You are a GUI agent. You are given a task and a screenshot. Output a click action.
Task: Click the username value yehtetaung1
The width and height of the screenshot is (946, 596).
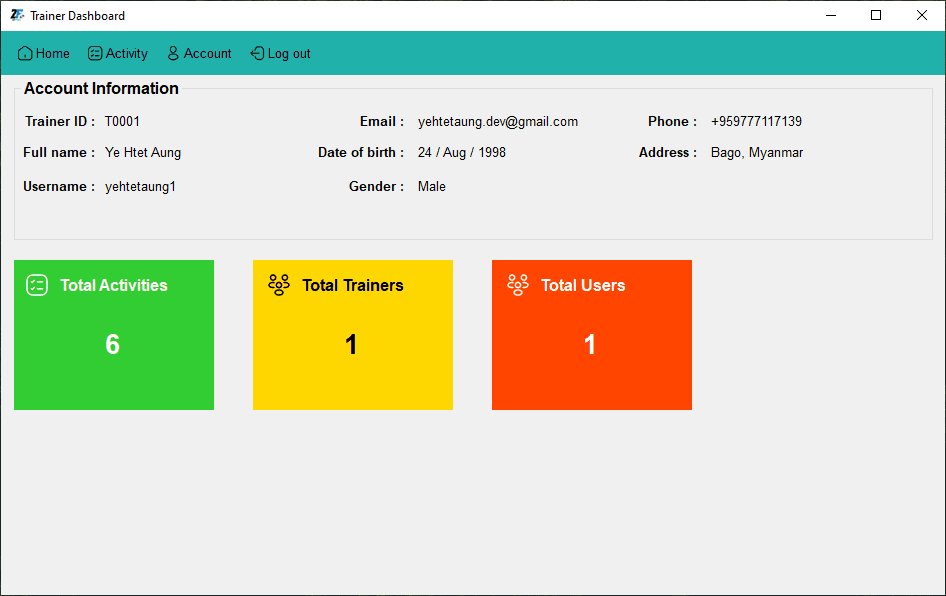coord(140,187)
